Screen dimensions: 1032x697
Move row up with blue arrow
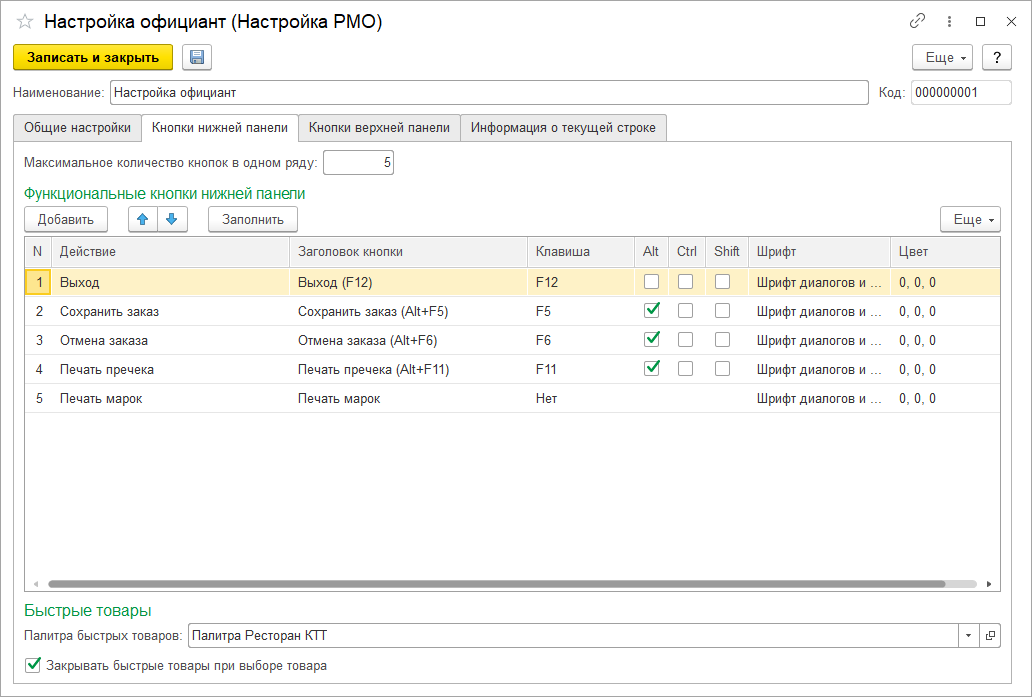[143, 219]
